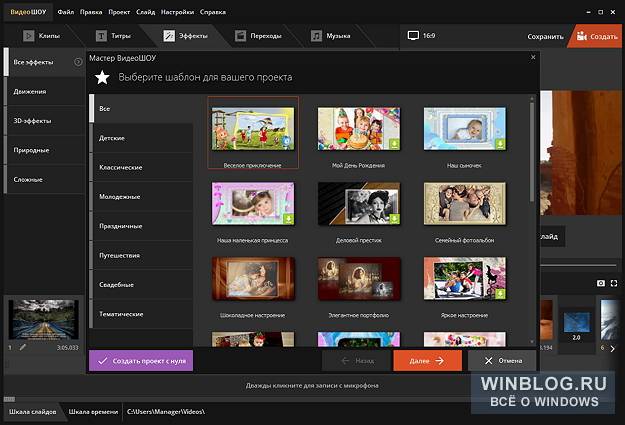Click the 16:9 aspect ratio monitor icon
This screenshot has width=625, height=425.
click(413, 35)
